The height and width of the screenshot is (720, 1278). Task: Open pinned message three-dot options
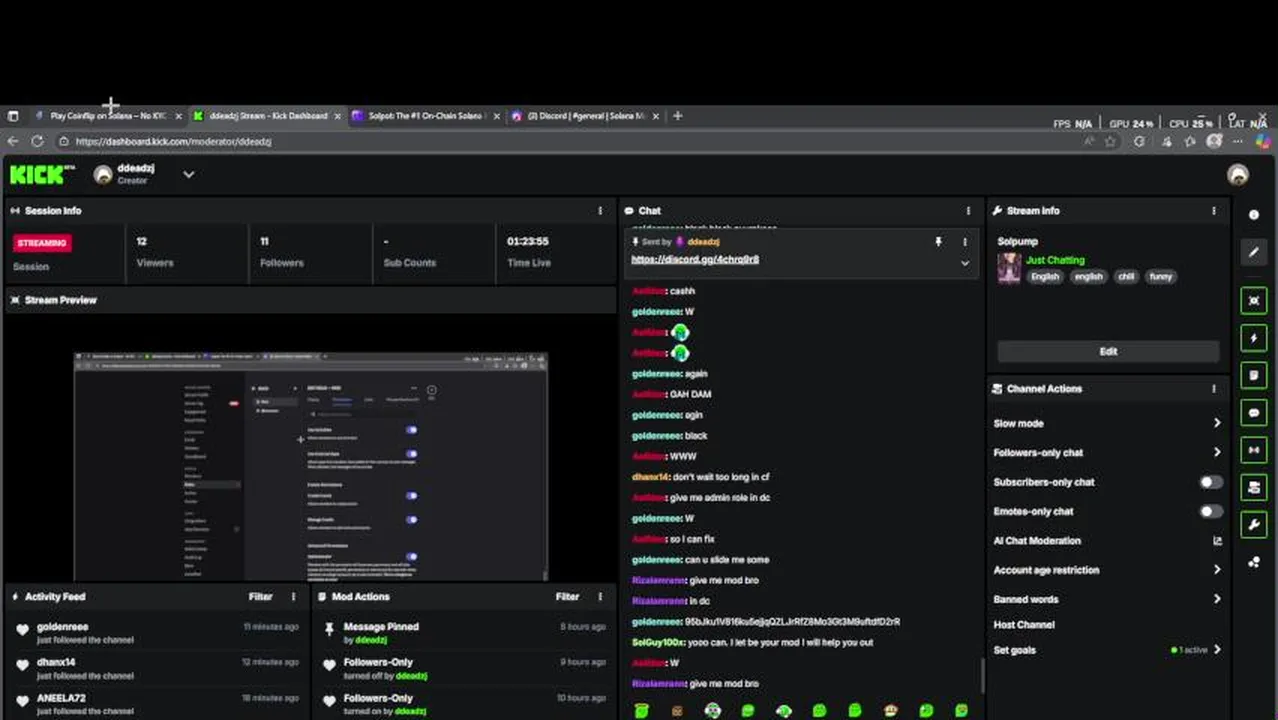[965, 242]
